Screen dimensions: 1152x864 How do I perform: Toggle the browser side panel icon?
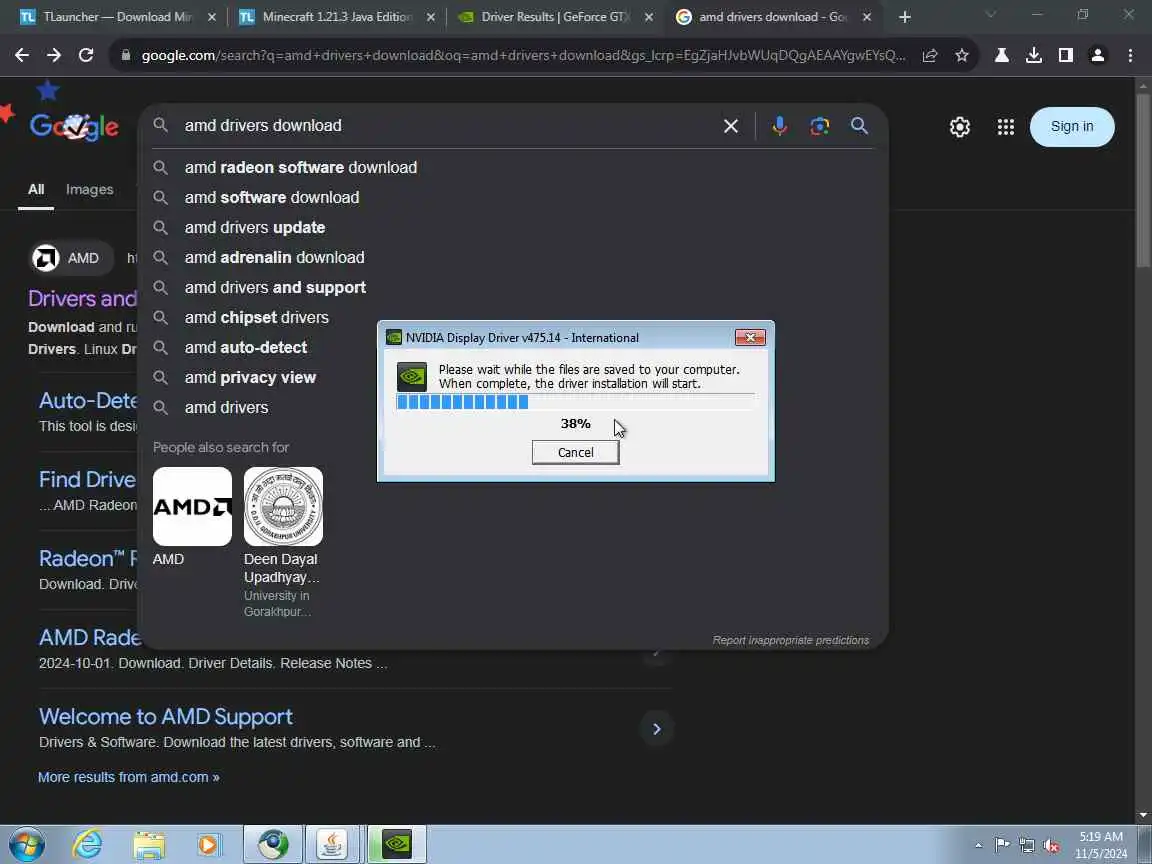1065,55
